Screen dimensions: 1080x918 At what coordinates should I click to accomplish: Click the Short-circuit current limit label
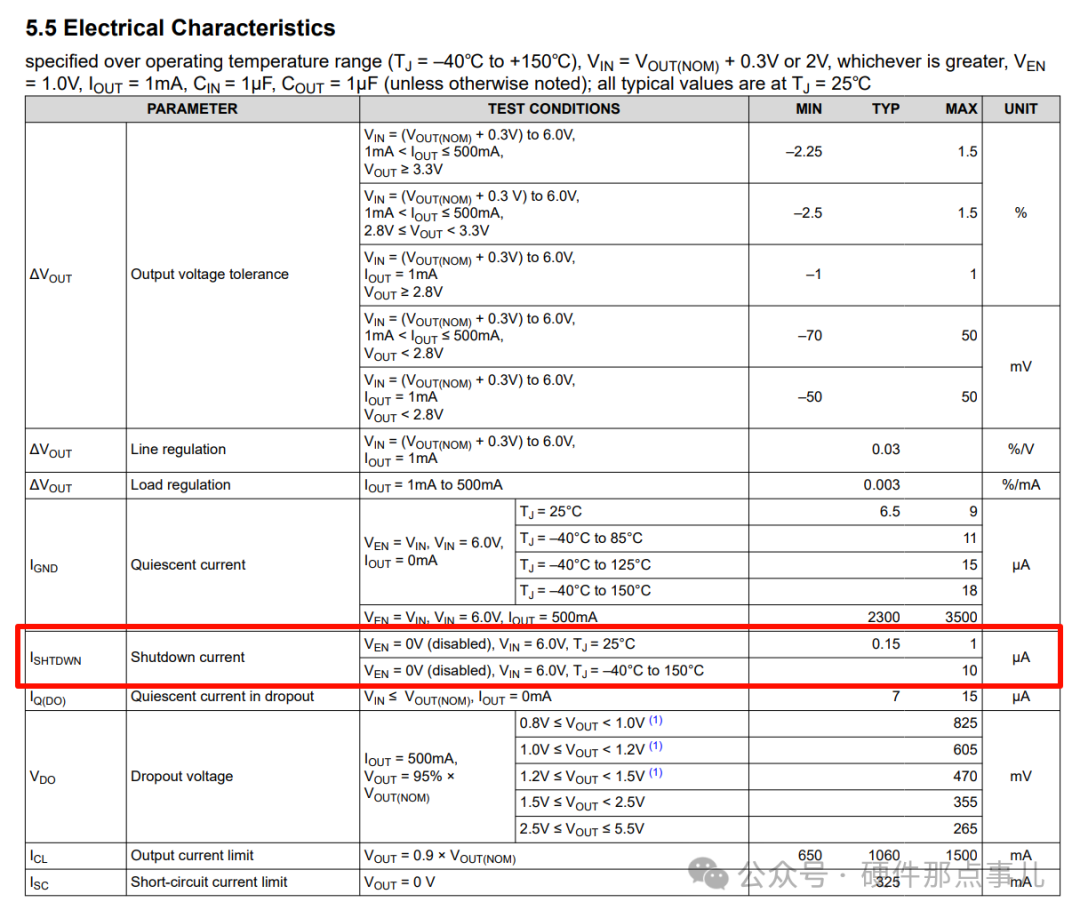tap(209, 882)
